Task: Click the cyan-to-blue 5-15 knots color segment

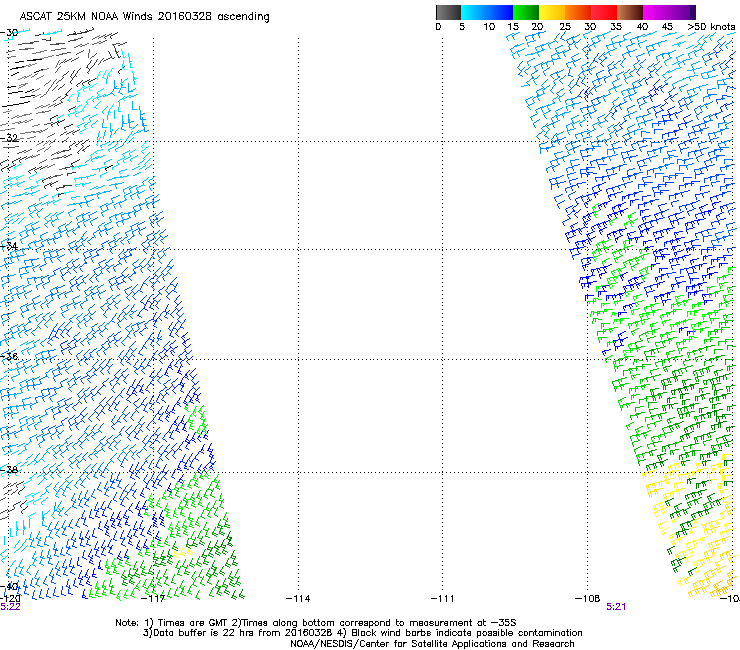Action: tap(487, 12)
